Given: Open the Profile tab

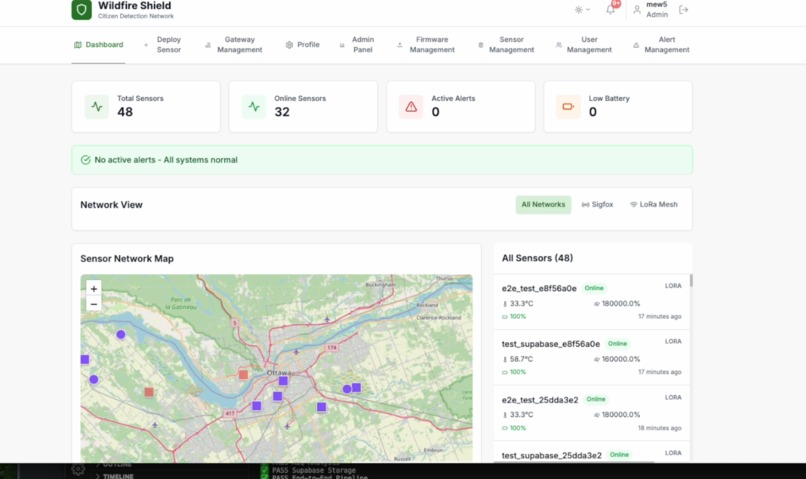Looking at the screenshot, I should point(303,45).
